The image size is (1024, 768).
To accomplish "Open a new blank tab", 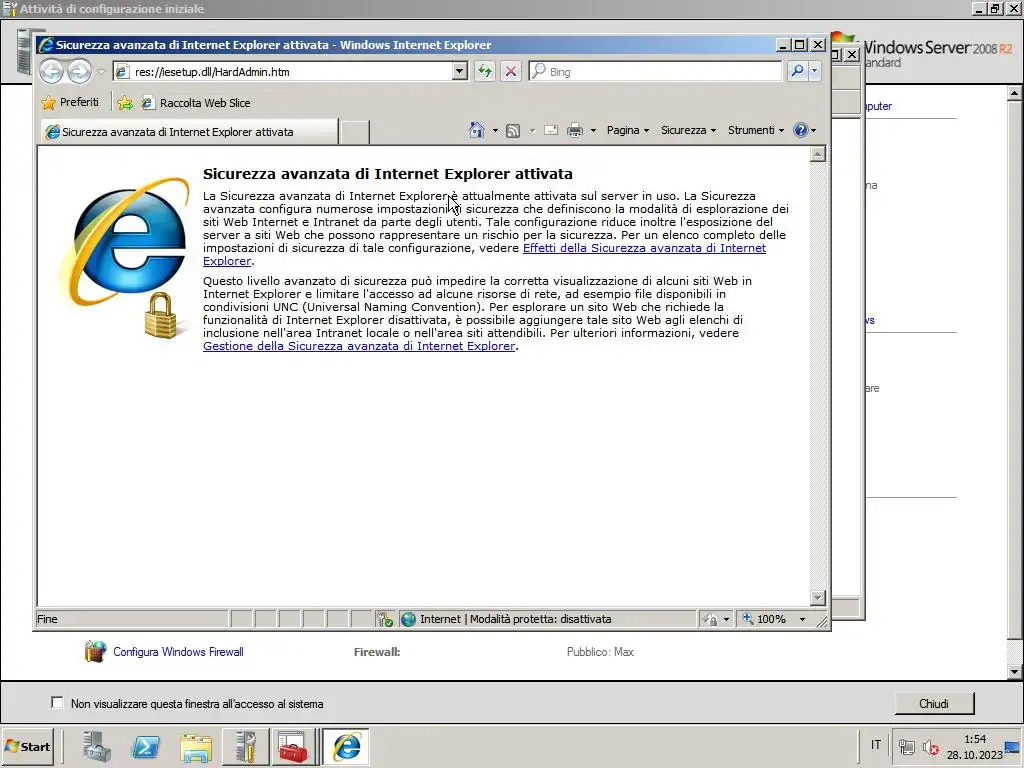I will 355,132.
